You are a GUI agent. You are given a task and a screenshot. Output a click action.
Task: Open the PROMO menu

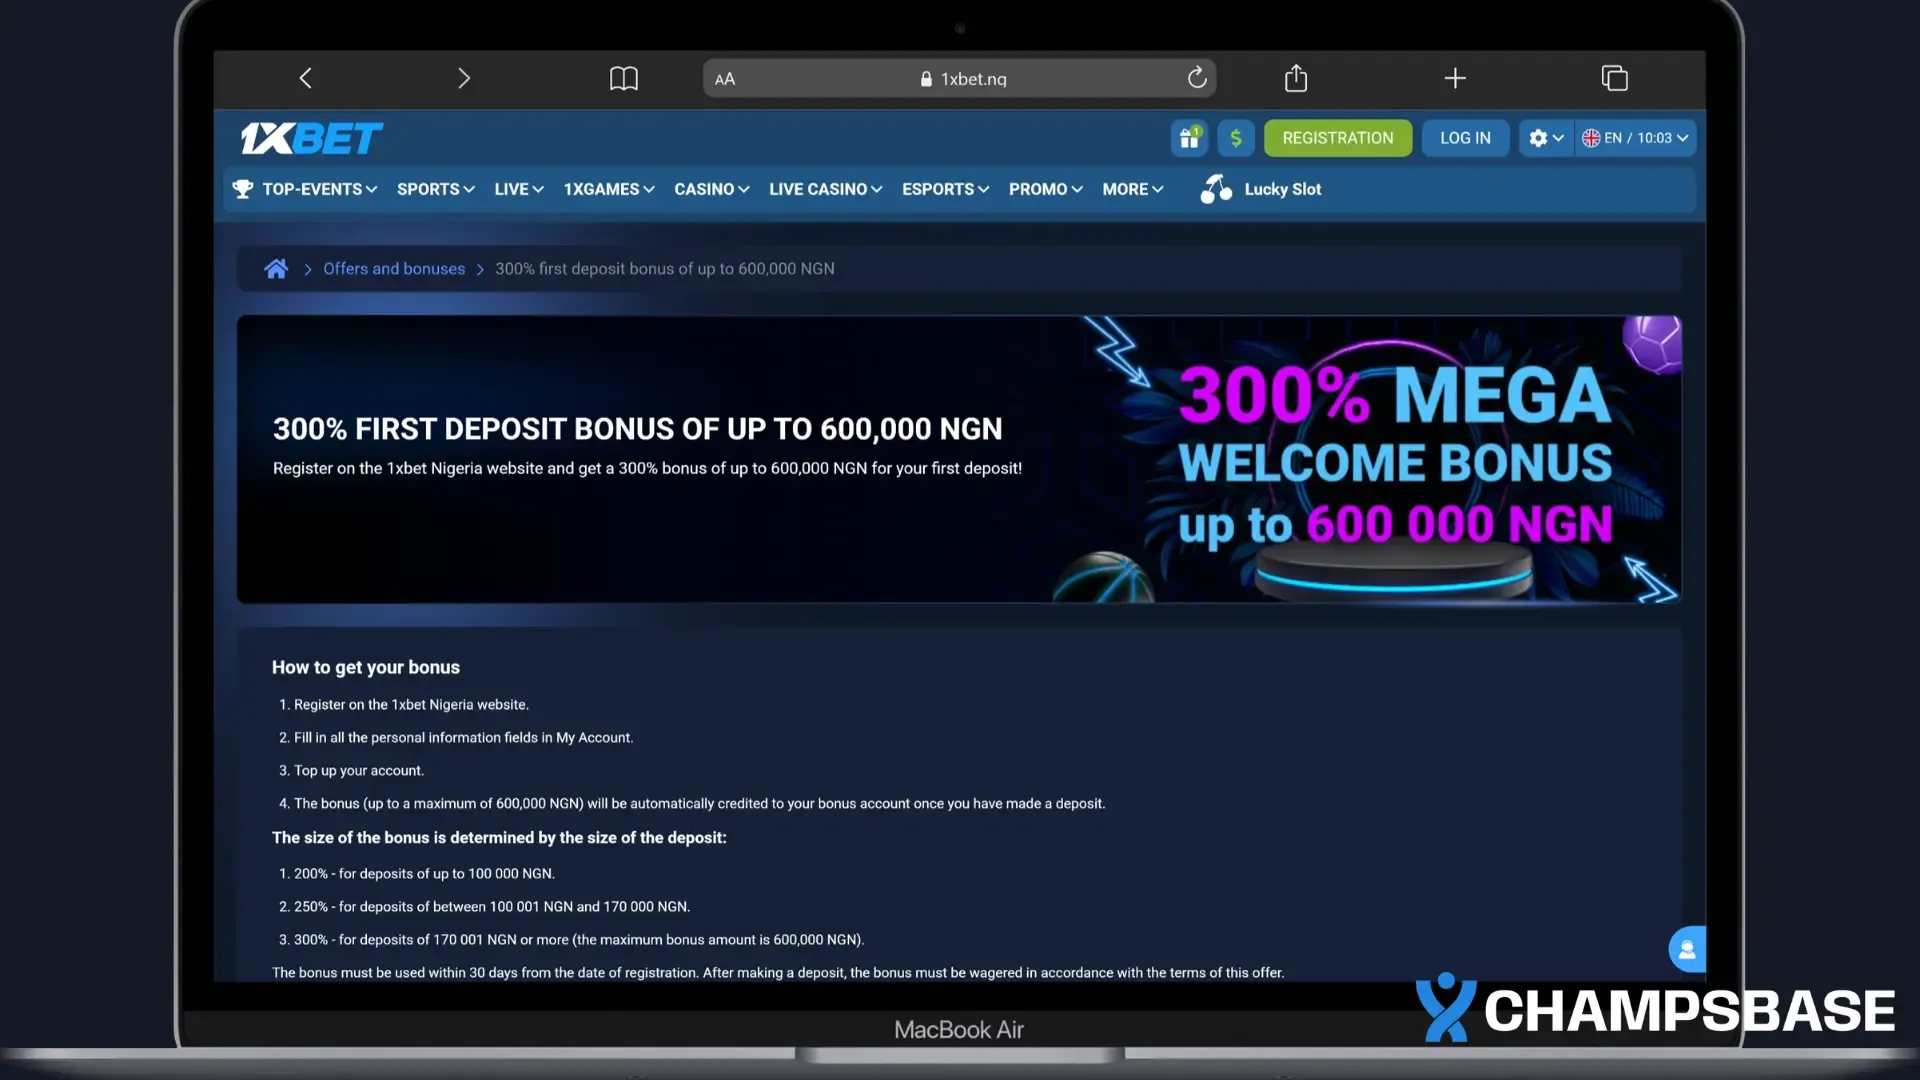1046,189
